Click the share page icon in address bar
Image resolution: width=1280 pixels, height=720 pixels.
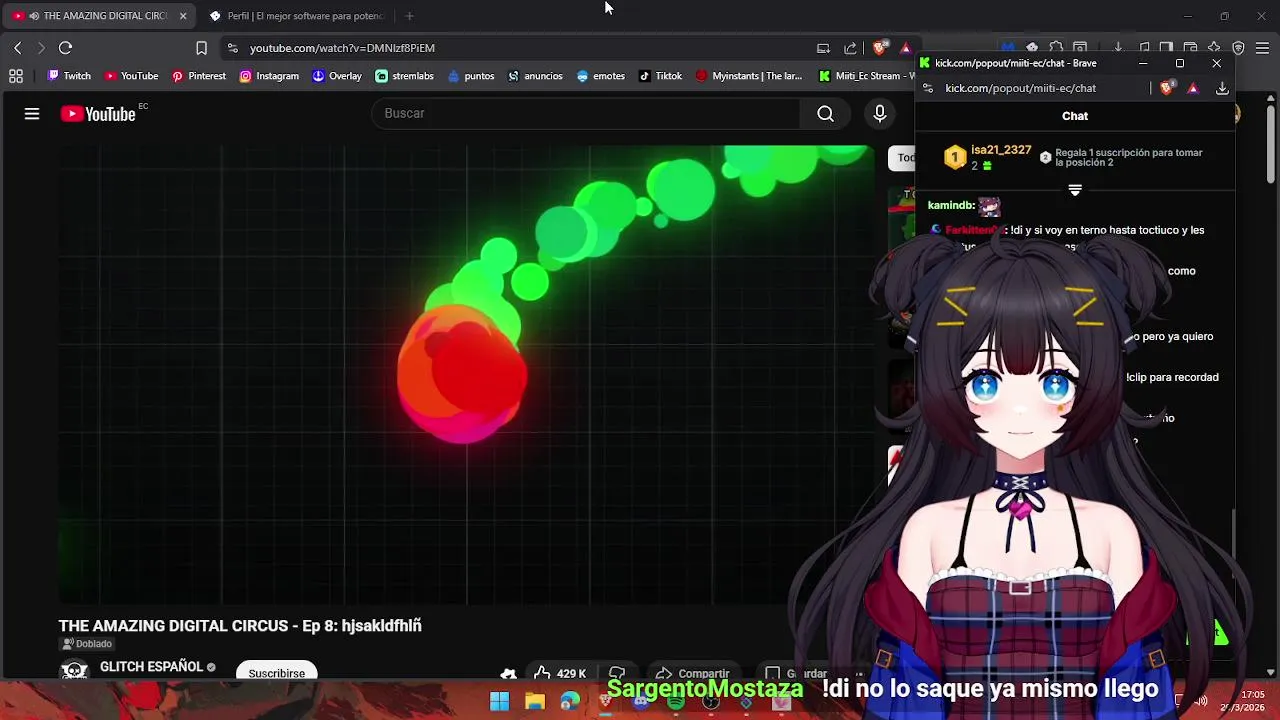850,48
